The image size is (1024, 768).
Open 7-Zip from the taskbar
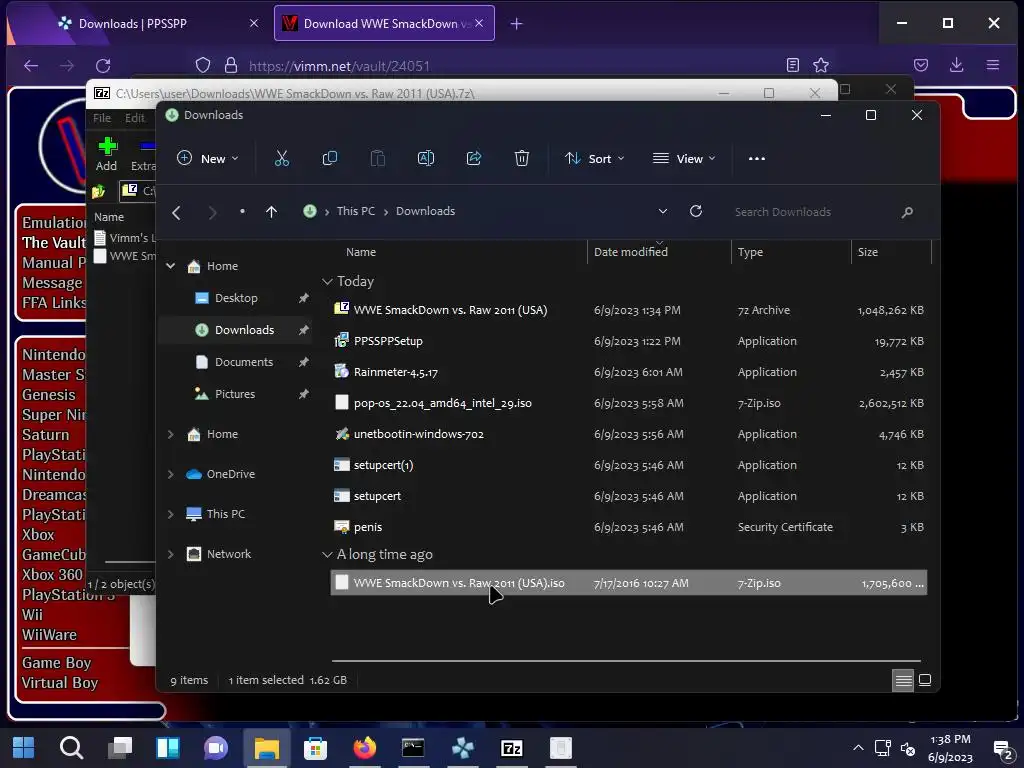tap(511, 748)
